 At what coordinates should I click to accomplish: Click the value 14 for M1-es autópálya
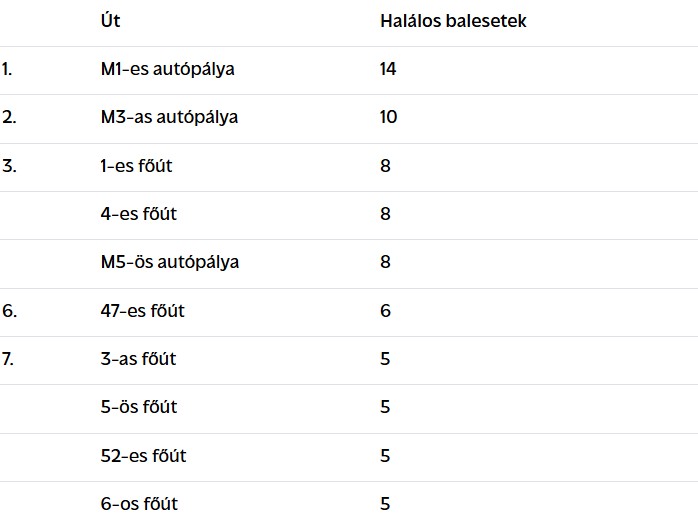(388, 69)
